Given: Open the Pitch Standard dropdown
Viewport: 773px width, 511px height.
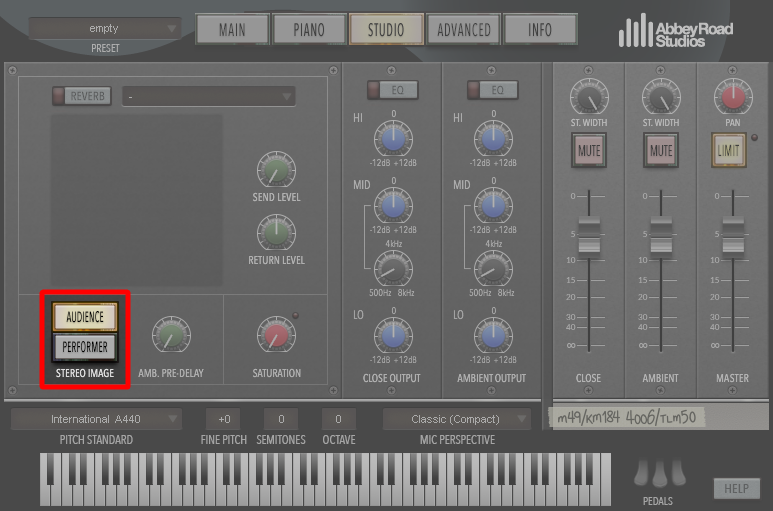Looking at the screenshot, I should 96,419.
